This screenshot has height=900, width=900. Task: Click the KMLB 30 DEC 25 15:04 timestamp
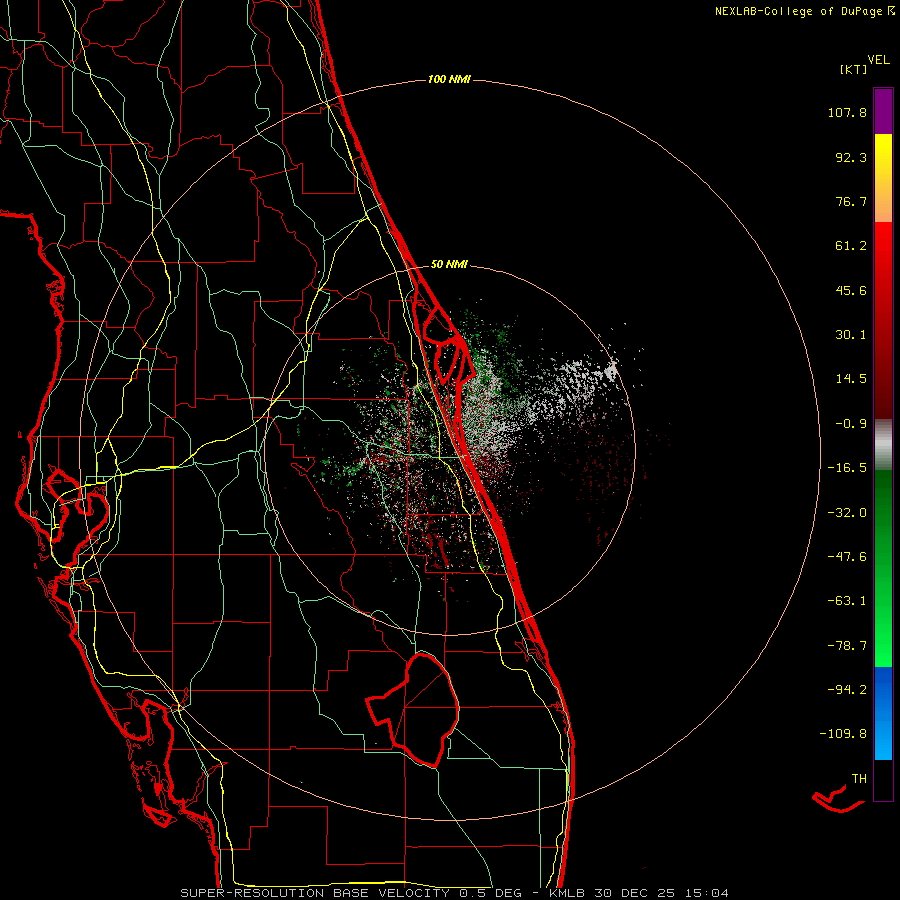click(638, 893)
